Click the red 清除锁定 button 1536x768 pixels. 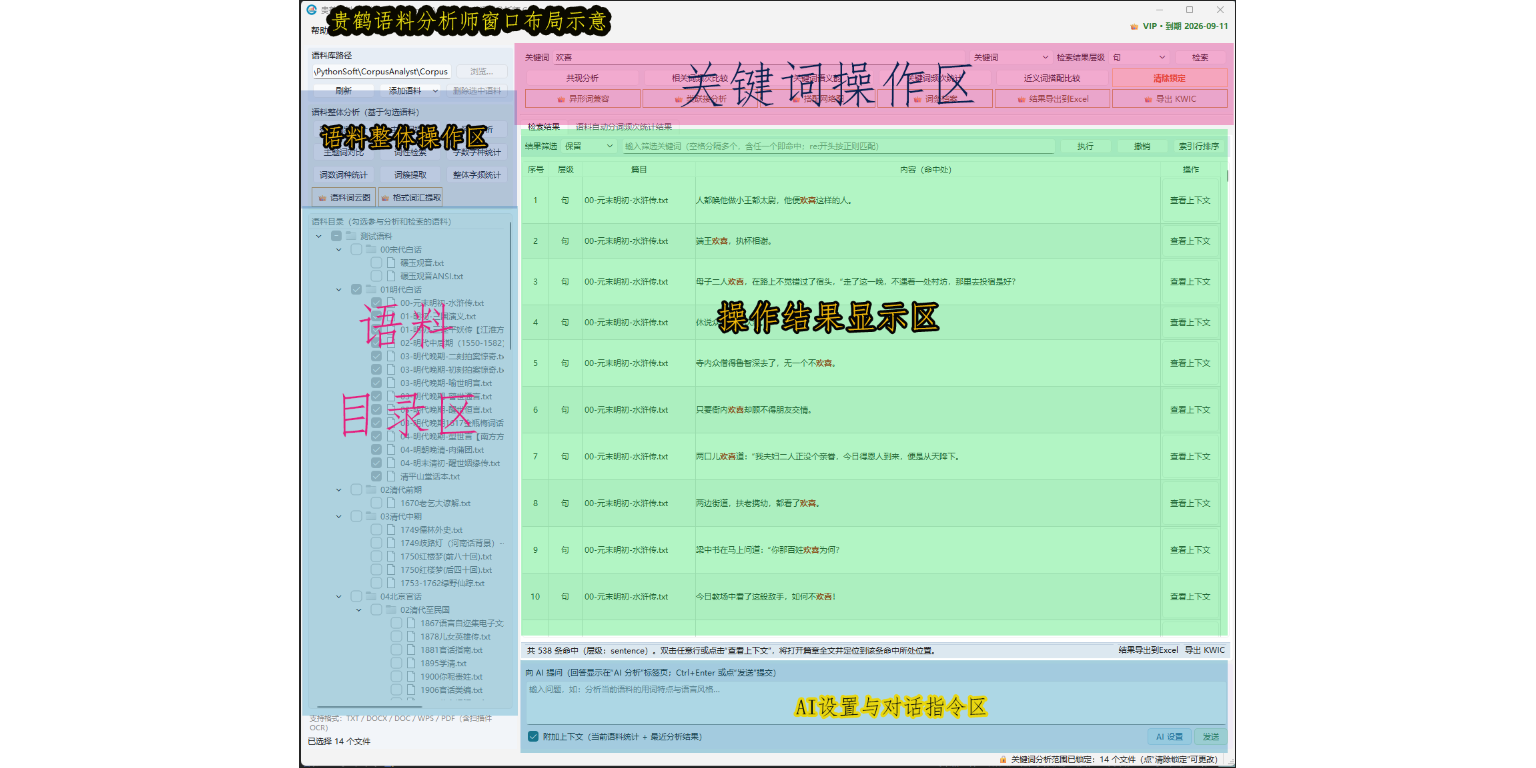[1170, 77]
